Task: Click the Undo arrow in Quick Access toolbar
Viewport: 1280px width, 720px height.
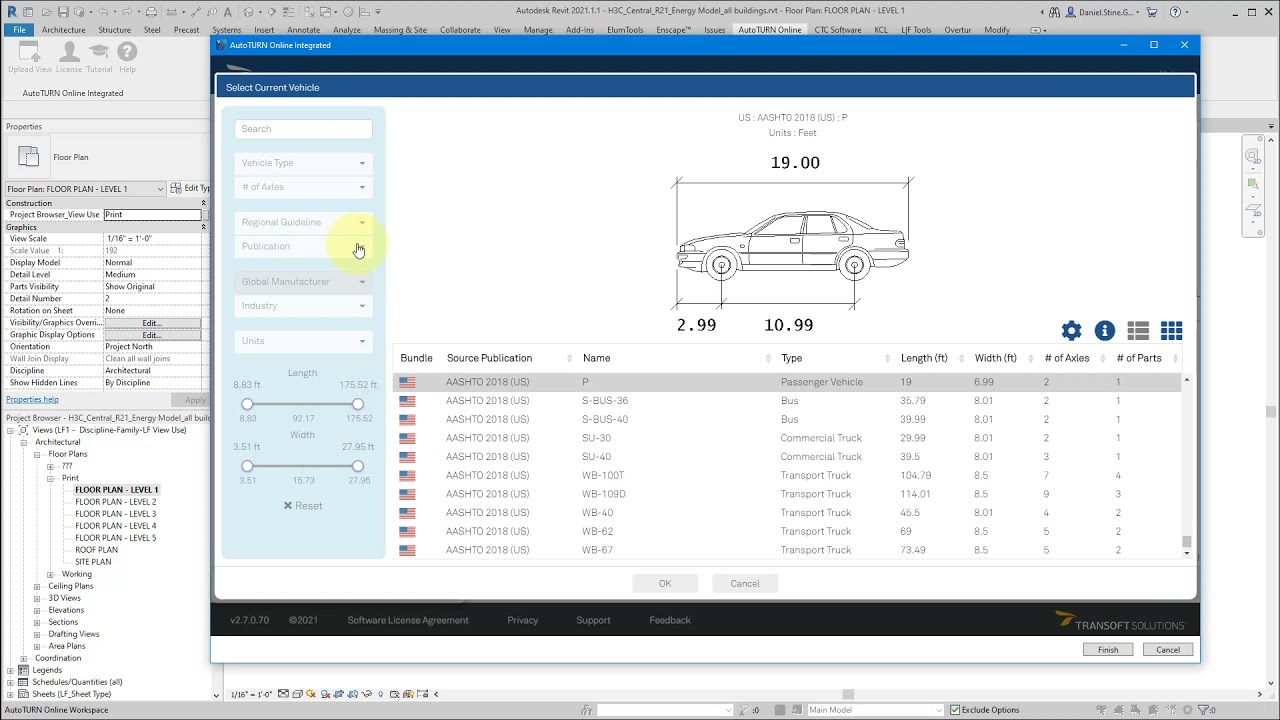Action: pyautogui.click(x=101, y=12)
